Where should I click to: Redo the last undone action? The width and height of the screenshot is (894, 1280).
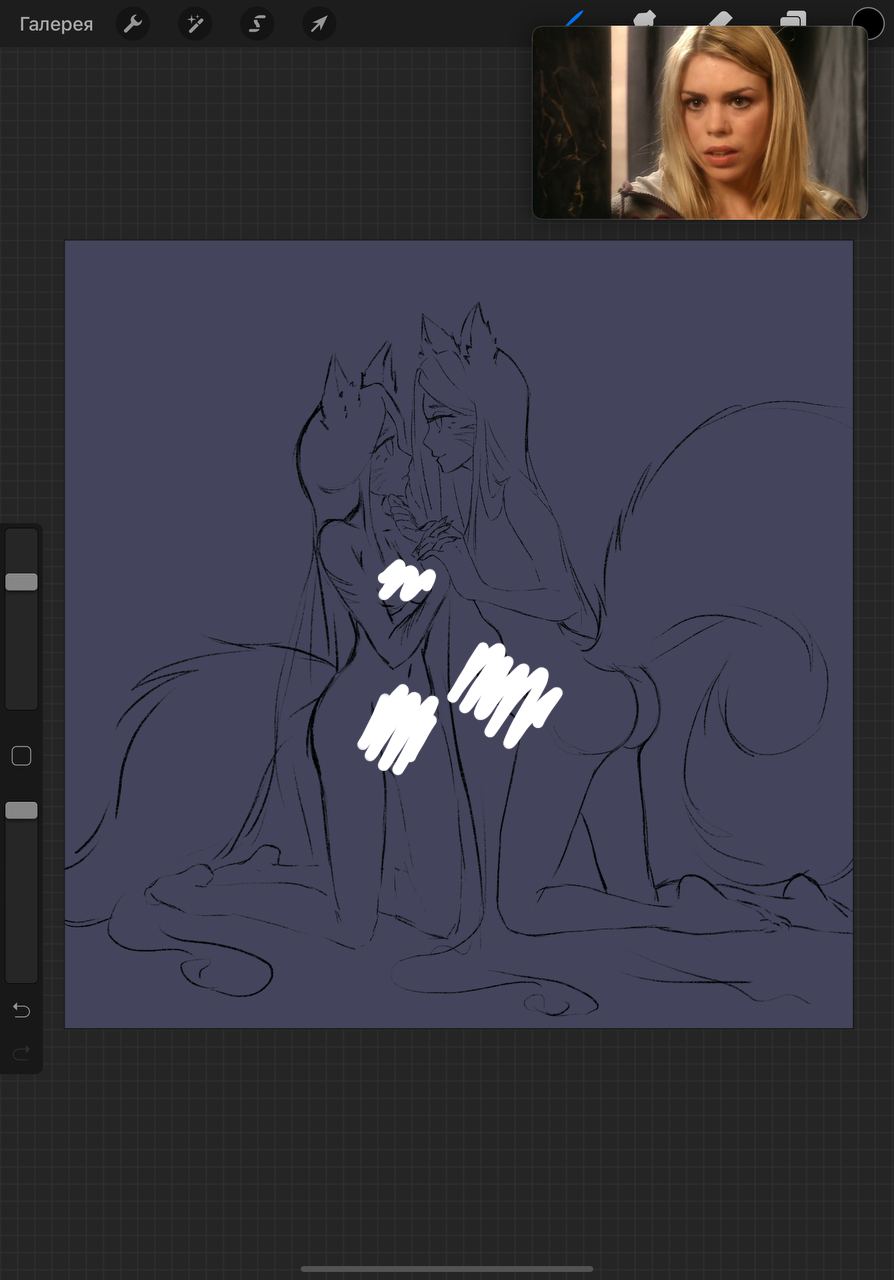(21, 1052)
